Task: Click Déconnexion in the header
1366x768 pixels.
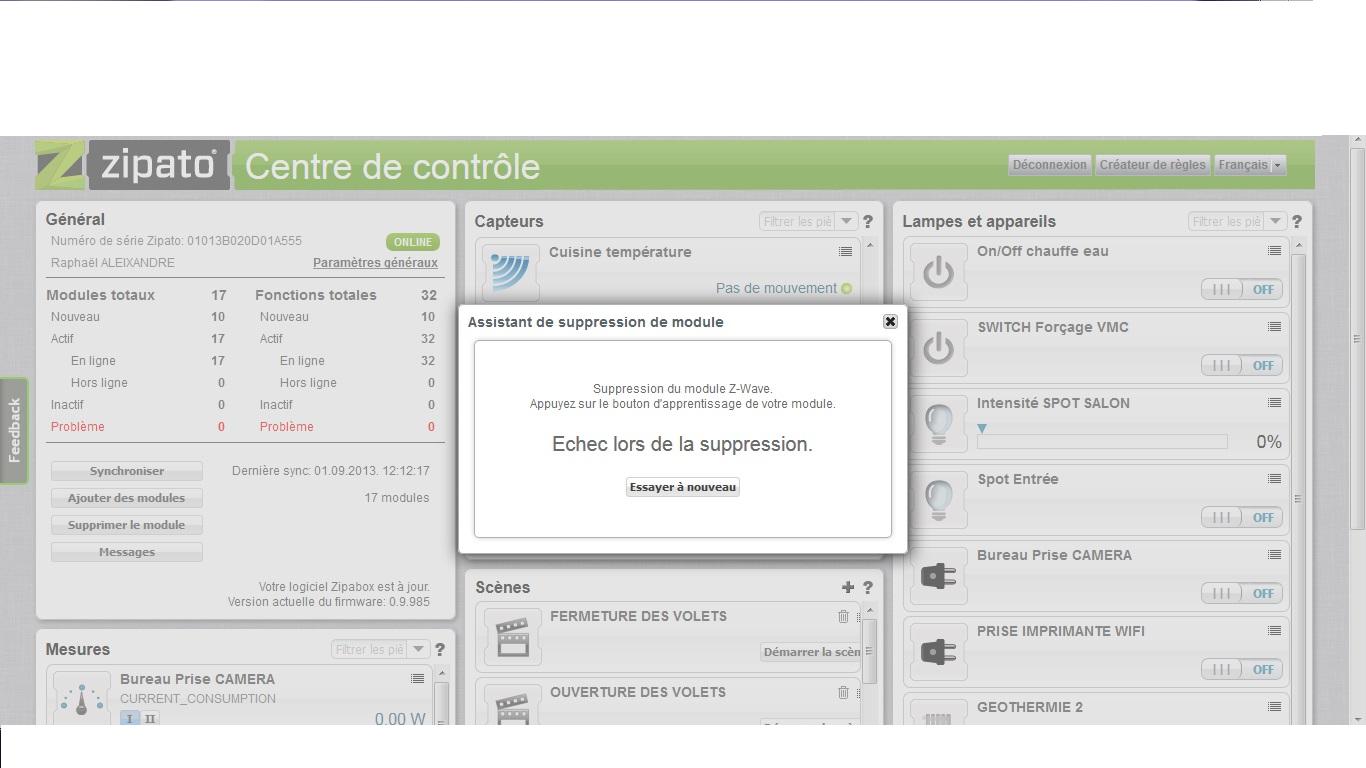Action: [x=1049, y=165]
